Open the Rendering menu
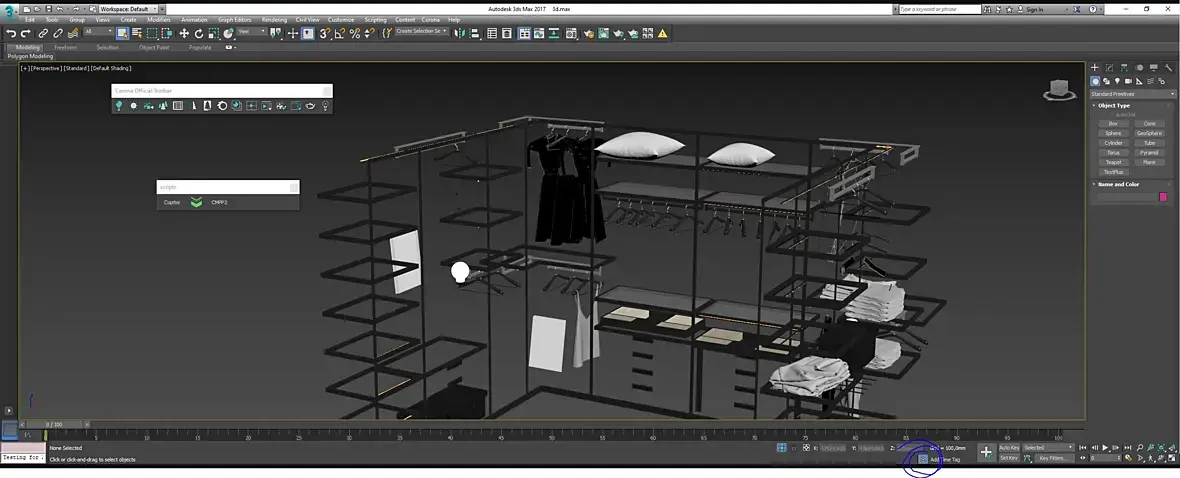1180x478 pixels. [x=273, y=20]
